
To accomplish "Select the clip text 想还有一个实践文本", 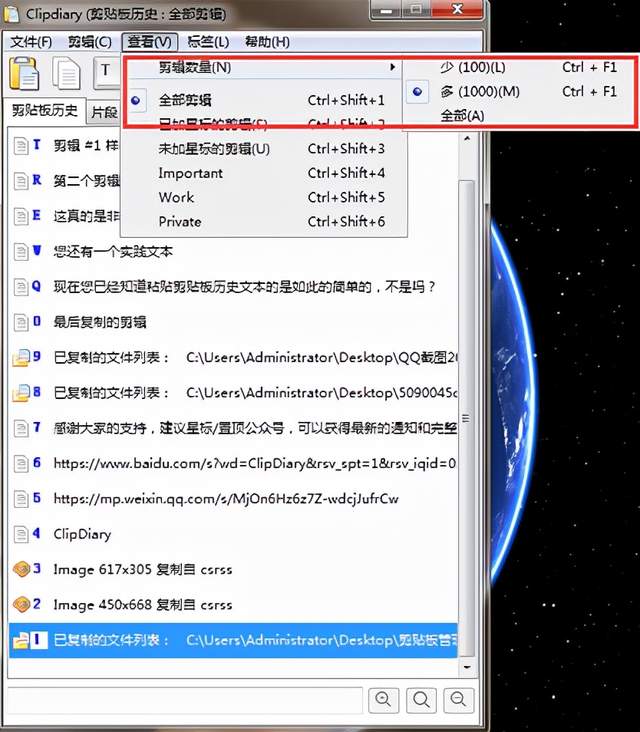I will 113,252.
